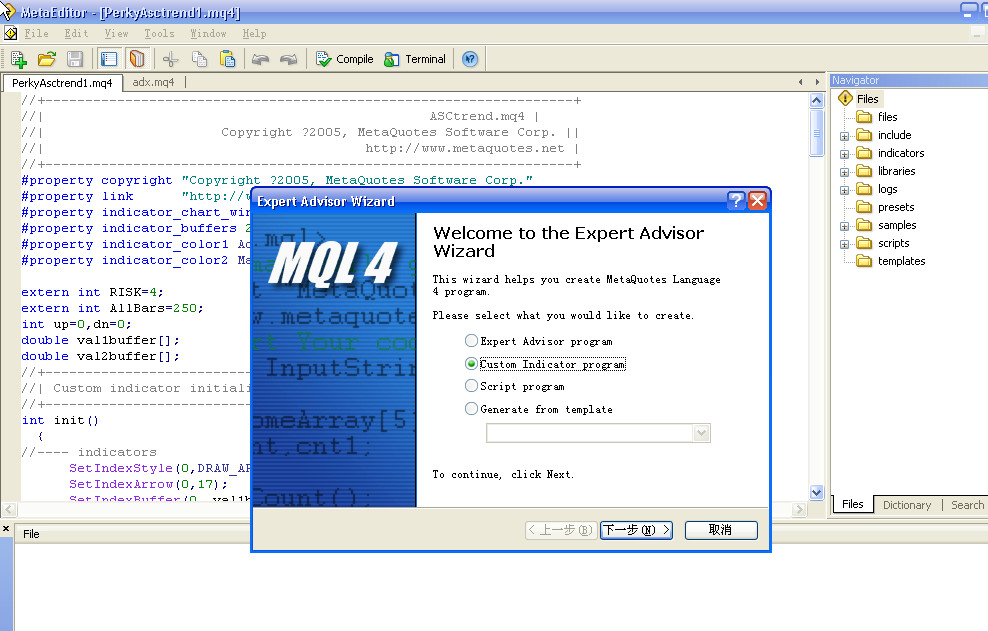Viewport: 988px width, 631px height.
Task: Click the Undo arrow icon
Action: (x=260, y=59)
